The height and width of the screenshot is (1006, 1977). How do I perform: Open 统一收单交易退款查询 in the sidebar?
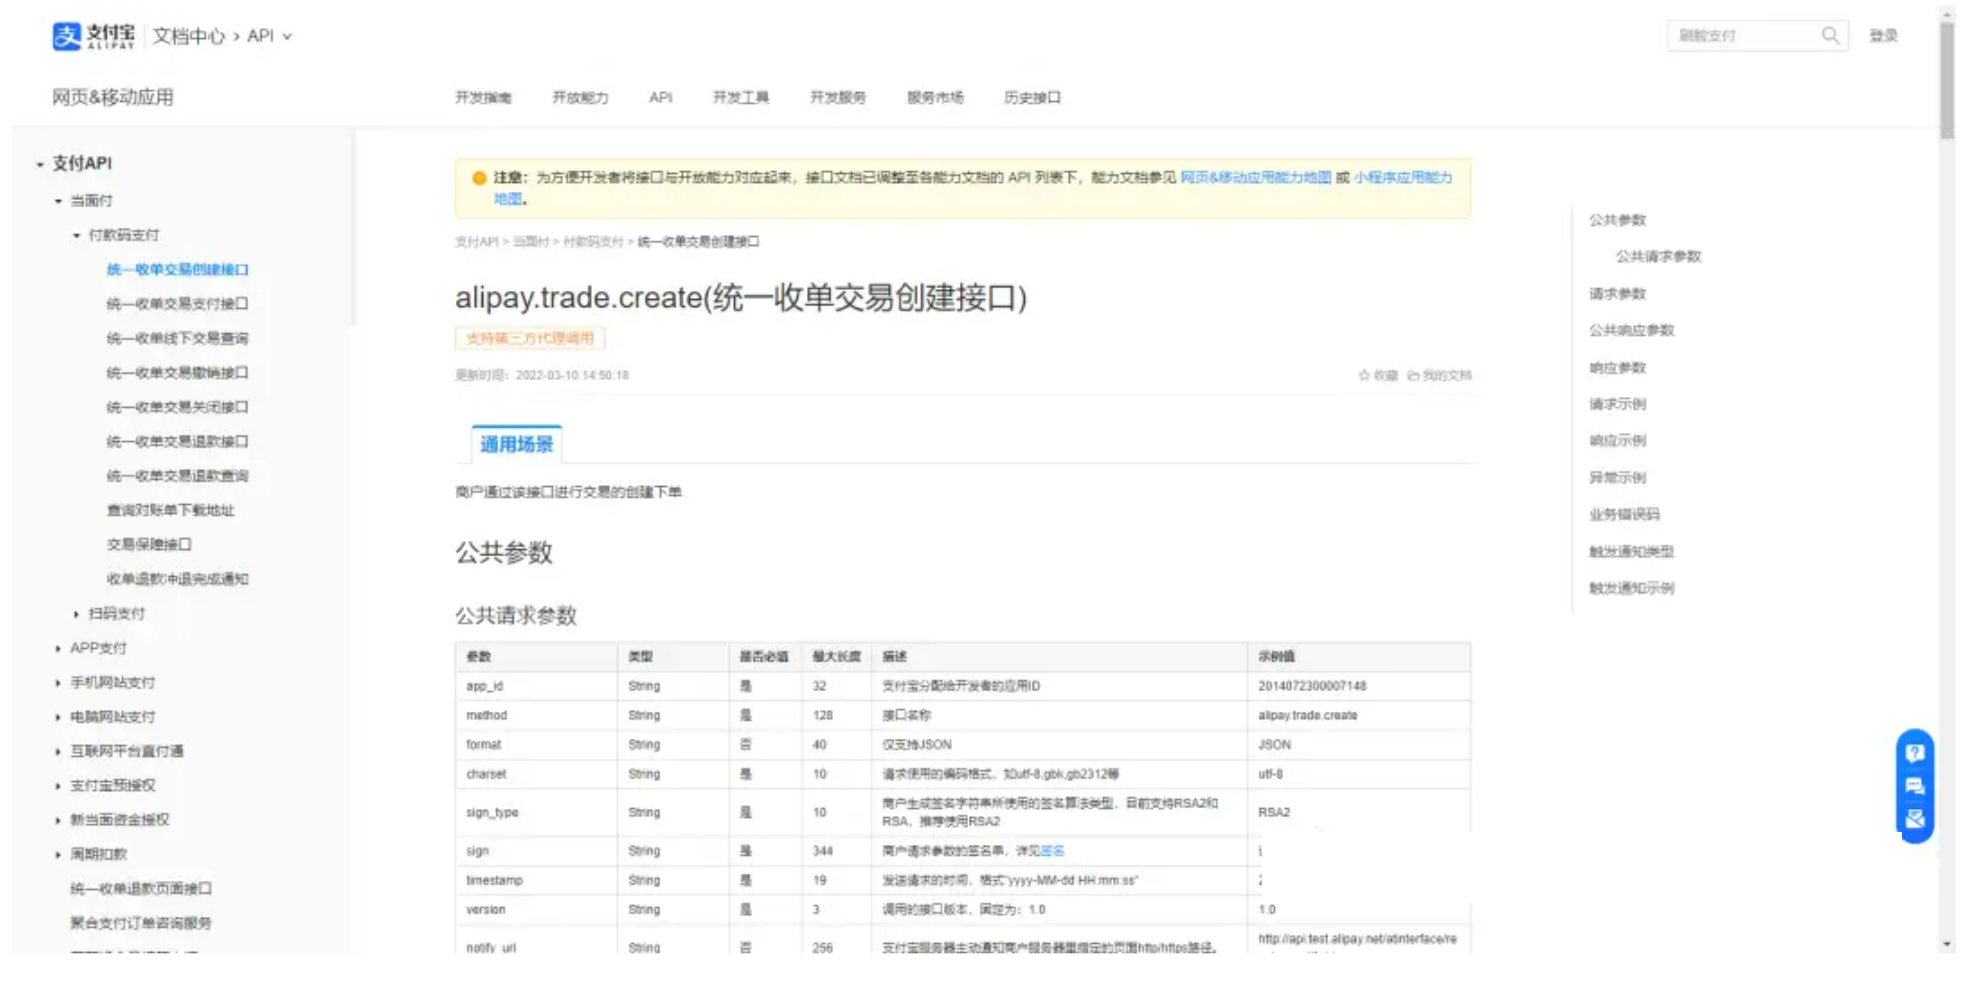(177, 476)
